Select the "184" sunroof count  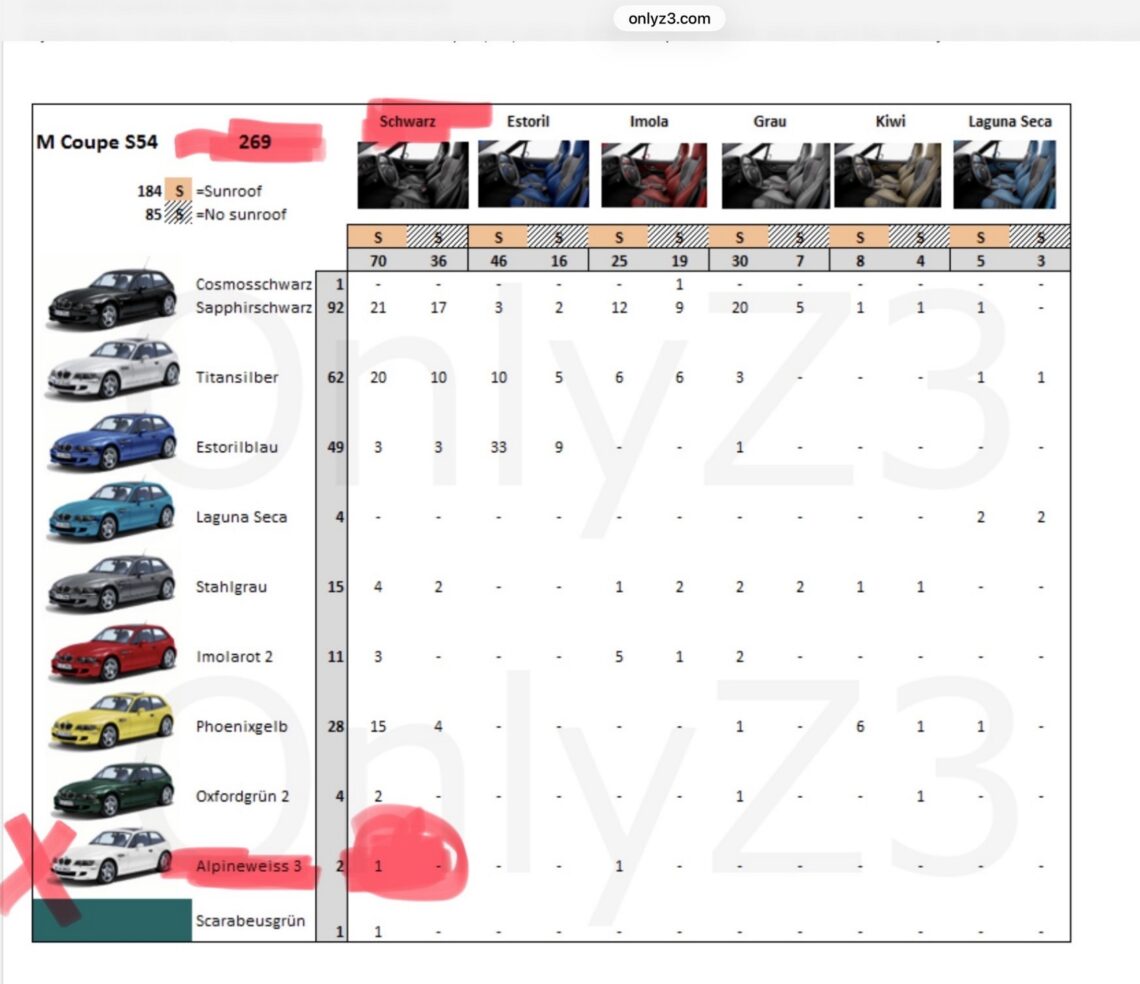(149, 191)
